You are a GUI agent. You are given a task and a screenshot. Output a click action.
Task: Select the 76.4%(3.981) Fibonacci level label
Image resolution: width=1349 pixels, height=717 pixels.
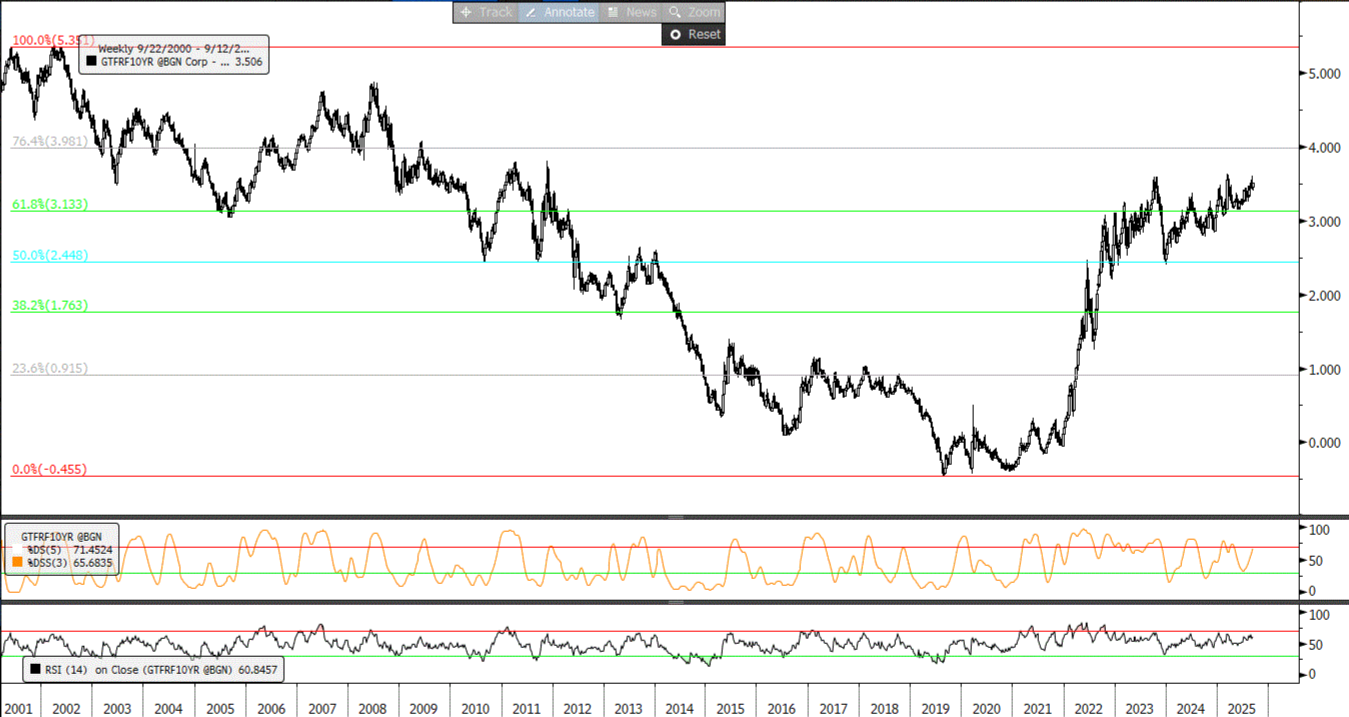tap(49, 142)
